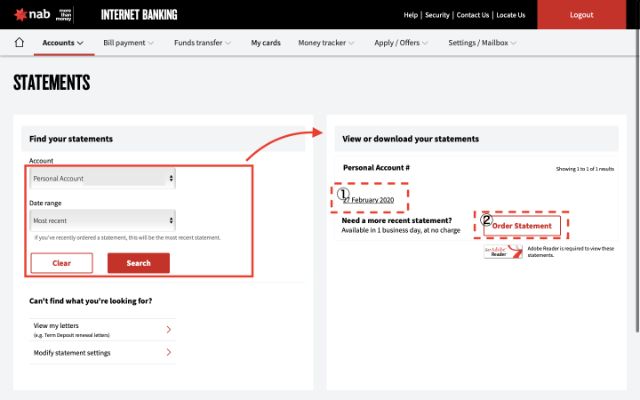The height and width of the screenshot is (400, 640).
Task: Click the 'View or download your statements' heading
Action: pyautogui.click(x=411, y=139)
